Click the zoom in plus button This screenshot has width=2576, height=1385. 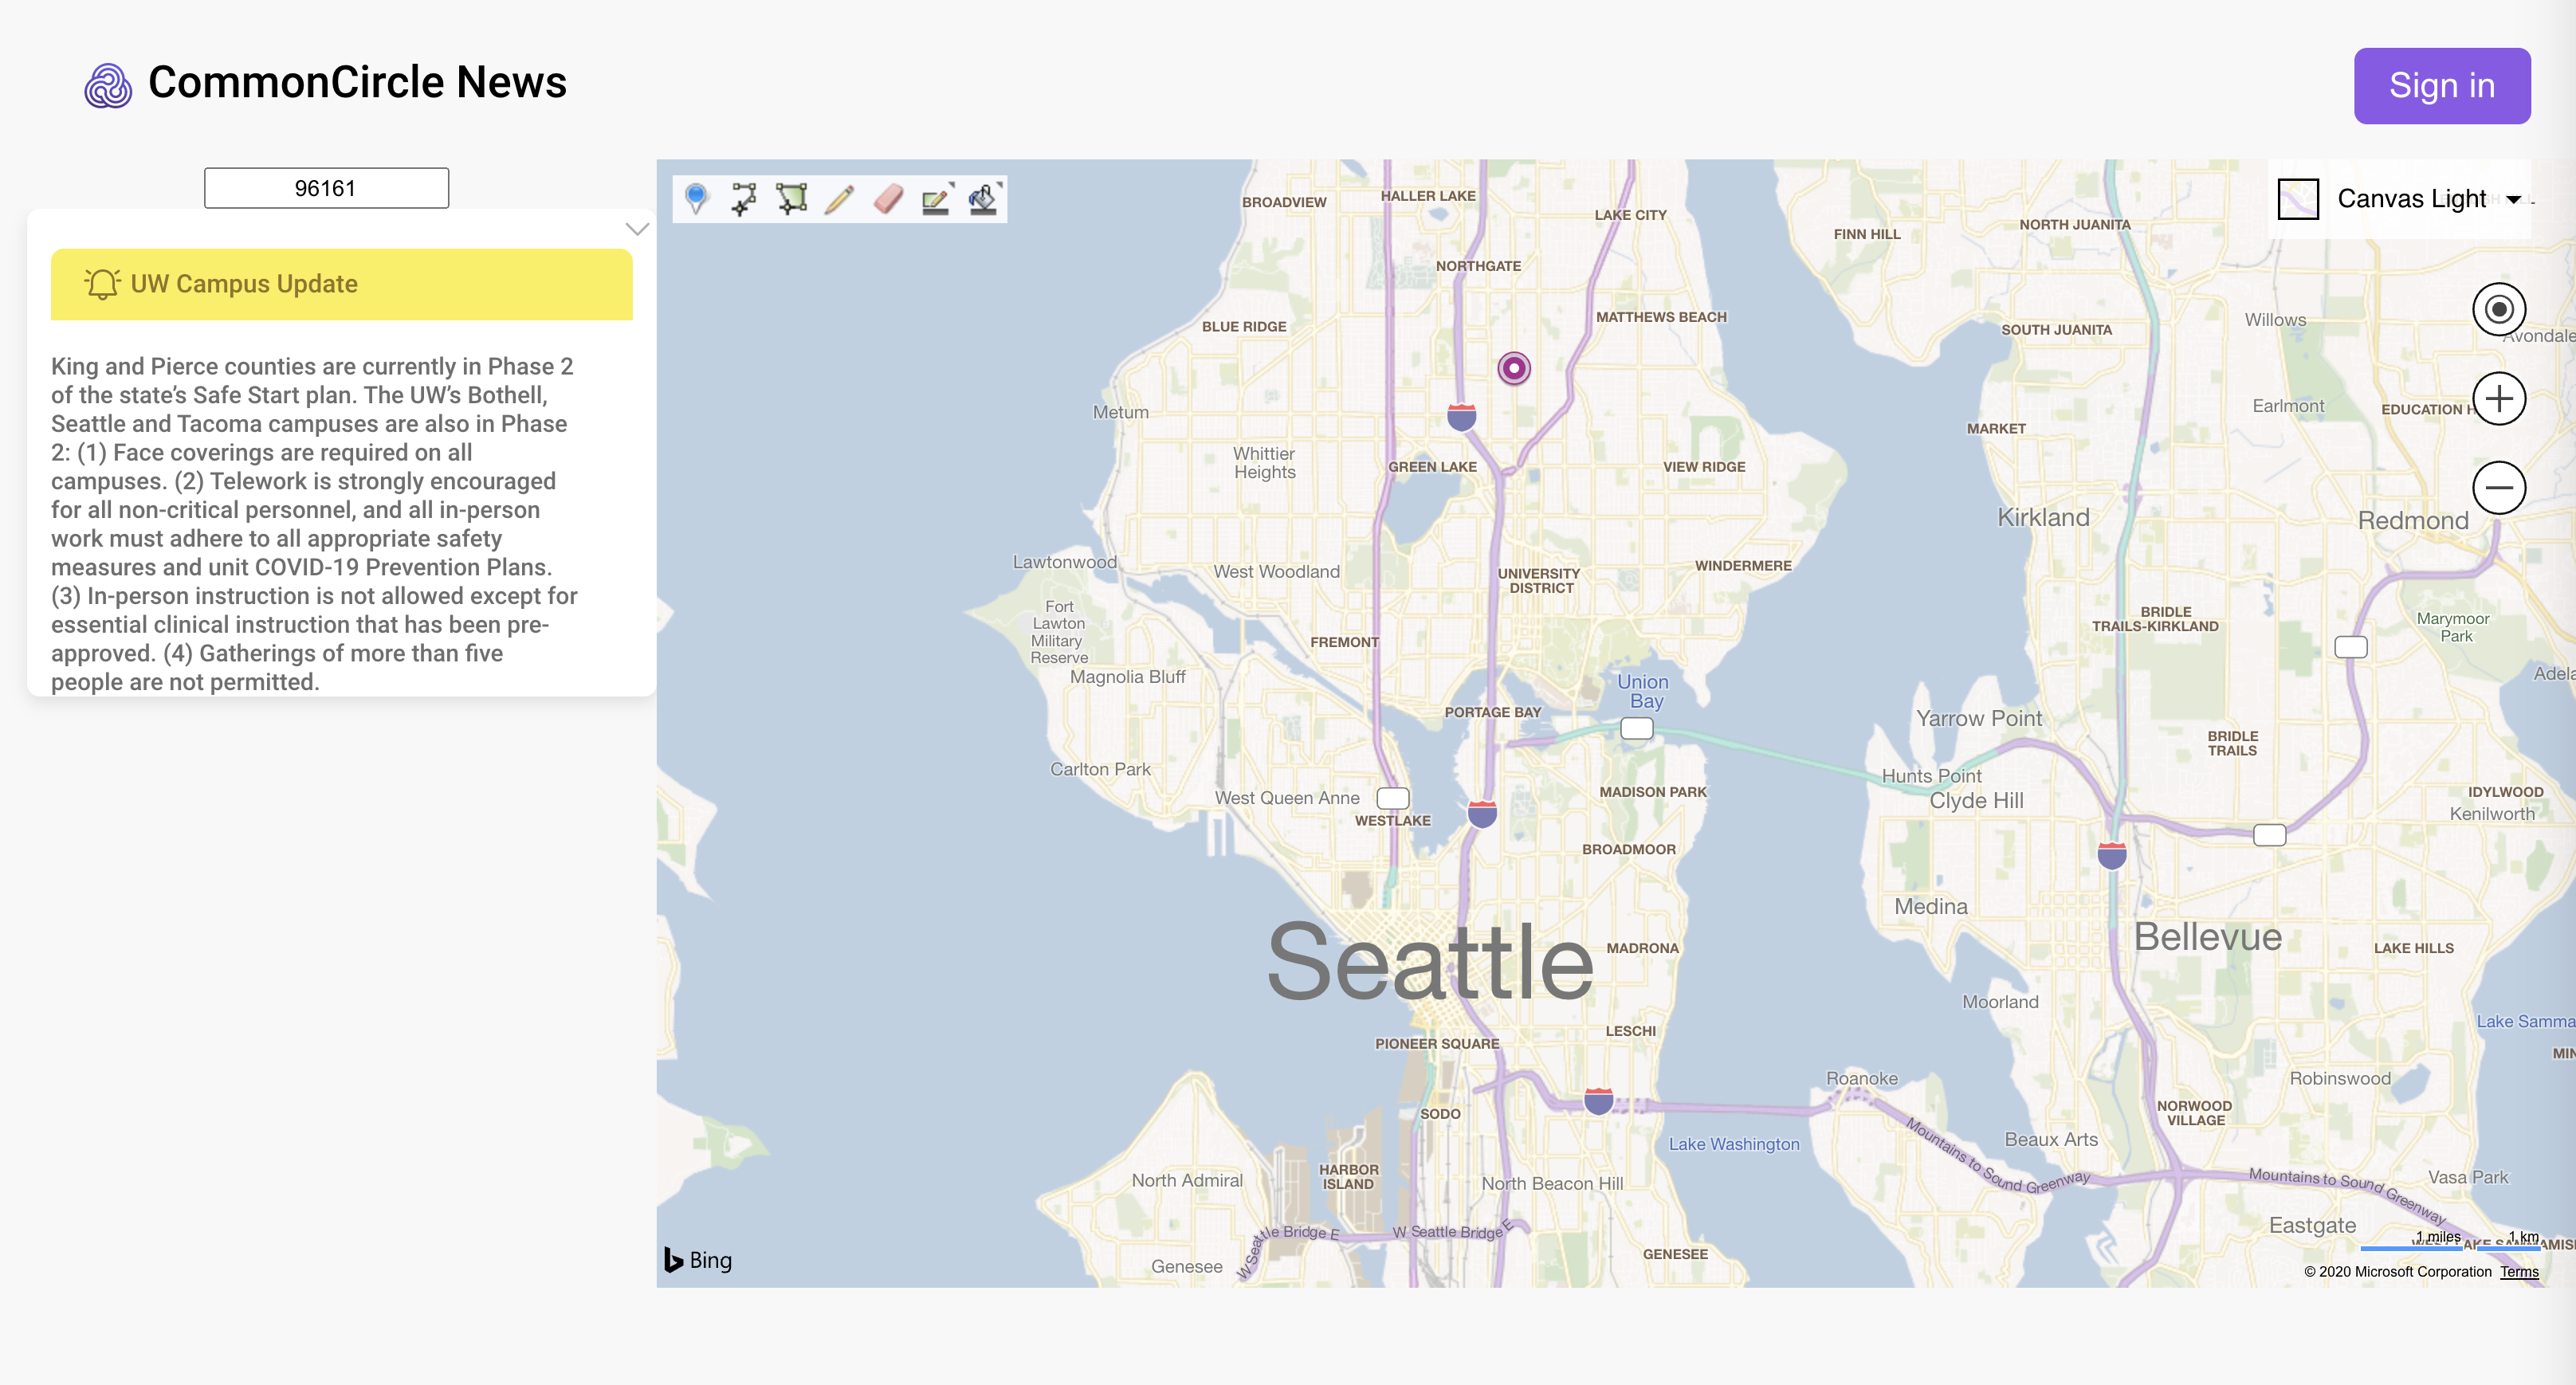2498,398
